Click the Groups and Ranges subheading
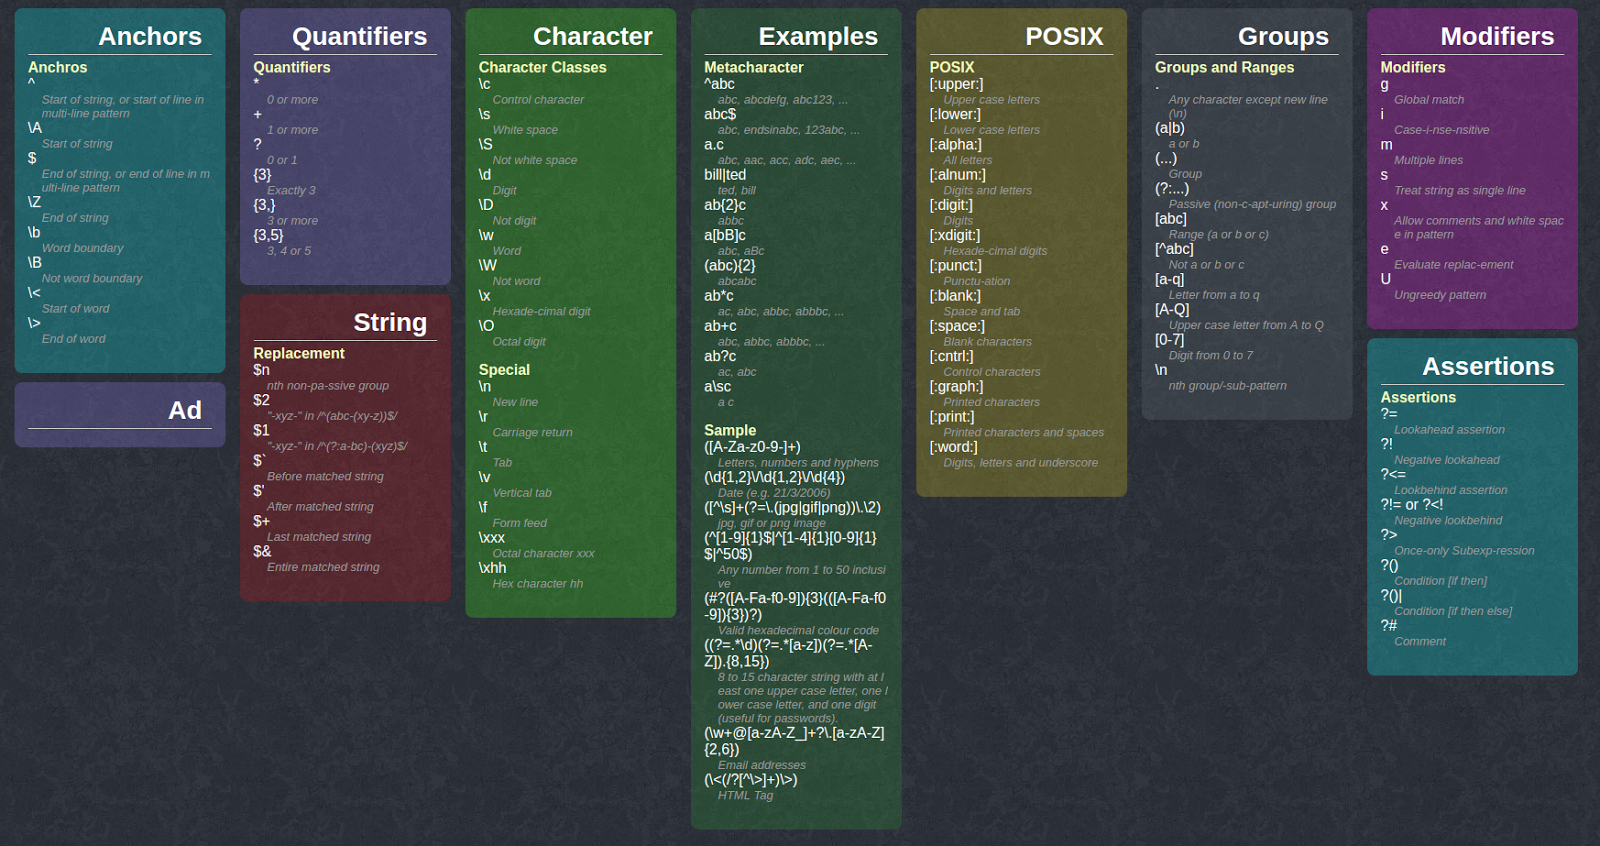This screenshot has height=846, width=1600. [1224, 68]
